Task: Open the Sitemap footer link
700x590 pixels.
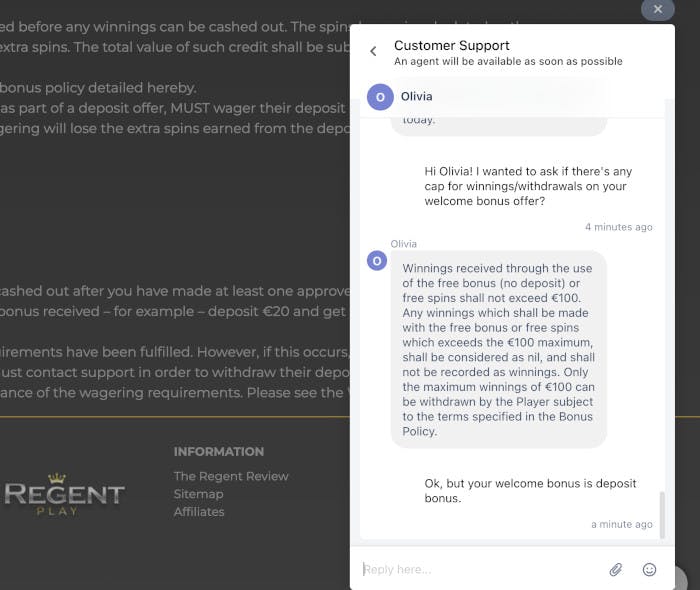Action: click(198, 494)
